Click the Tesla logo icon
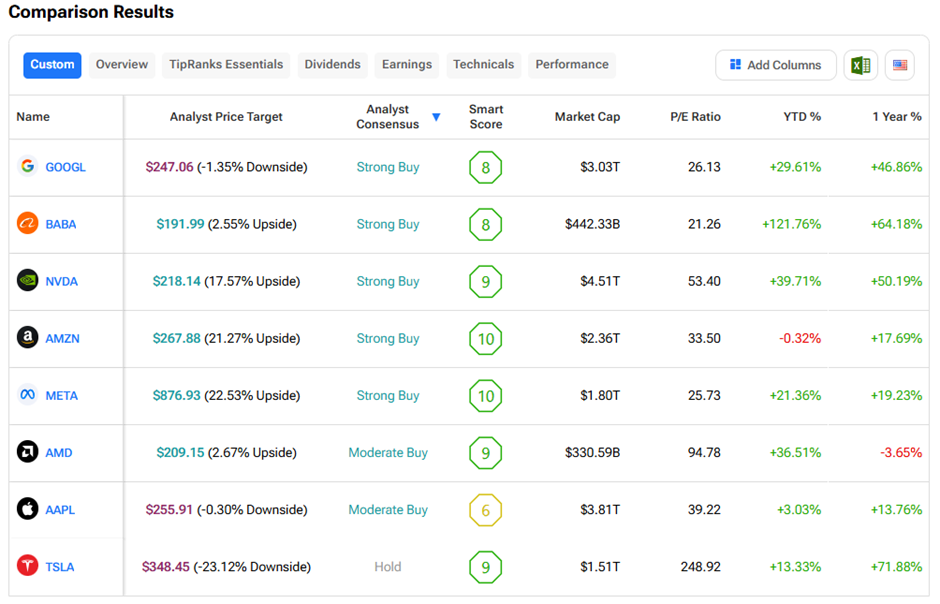 point(28,566)
